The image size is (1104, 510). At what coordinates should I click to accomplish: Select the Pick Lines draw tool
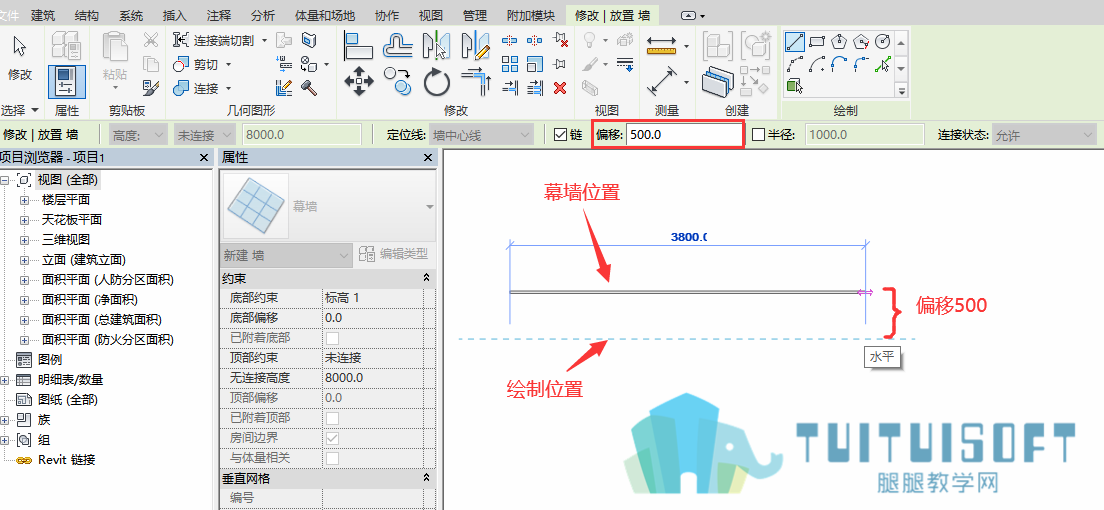click(882, 65)
